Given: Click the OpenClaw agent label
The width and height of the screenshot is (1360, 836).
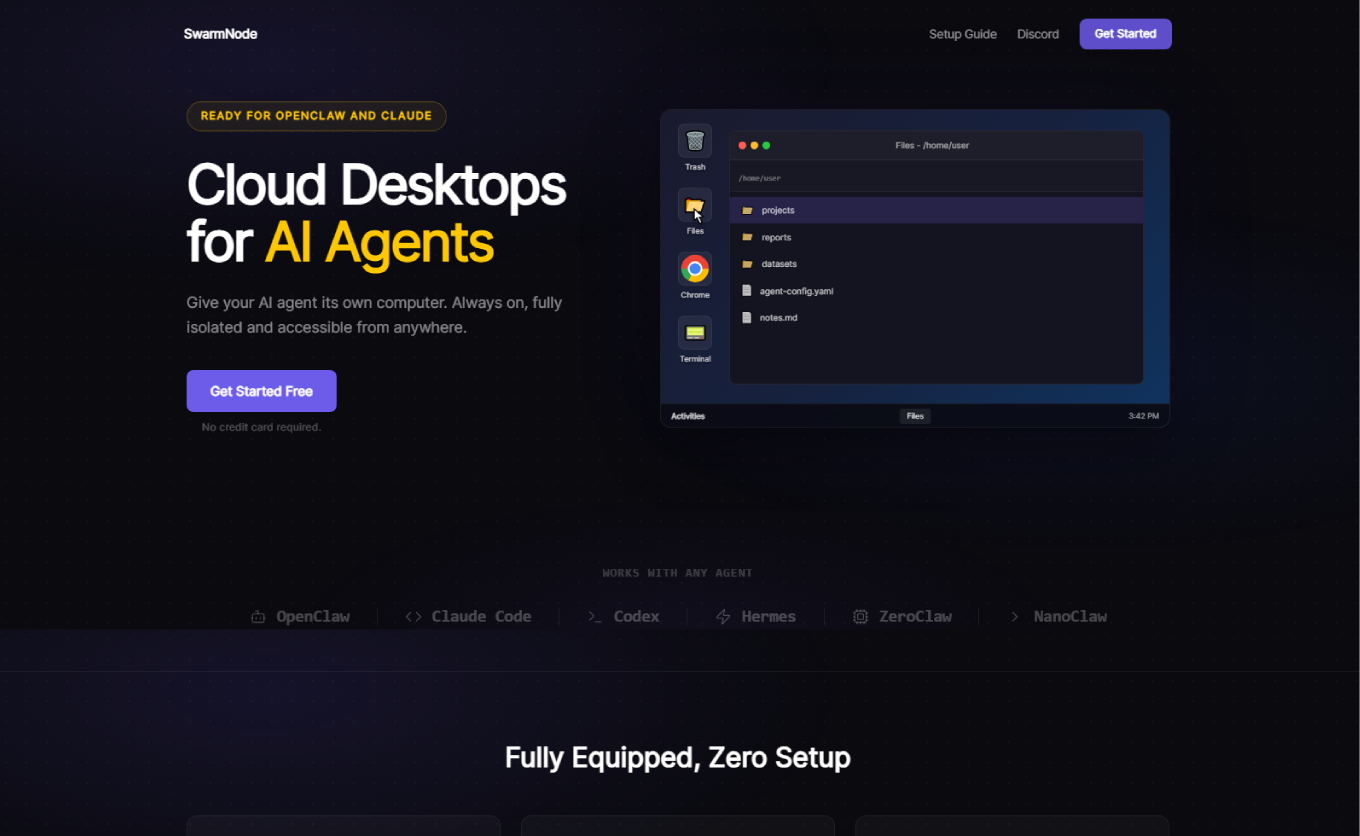Looking at the screenshot, I should click(x=313, y=617).
